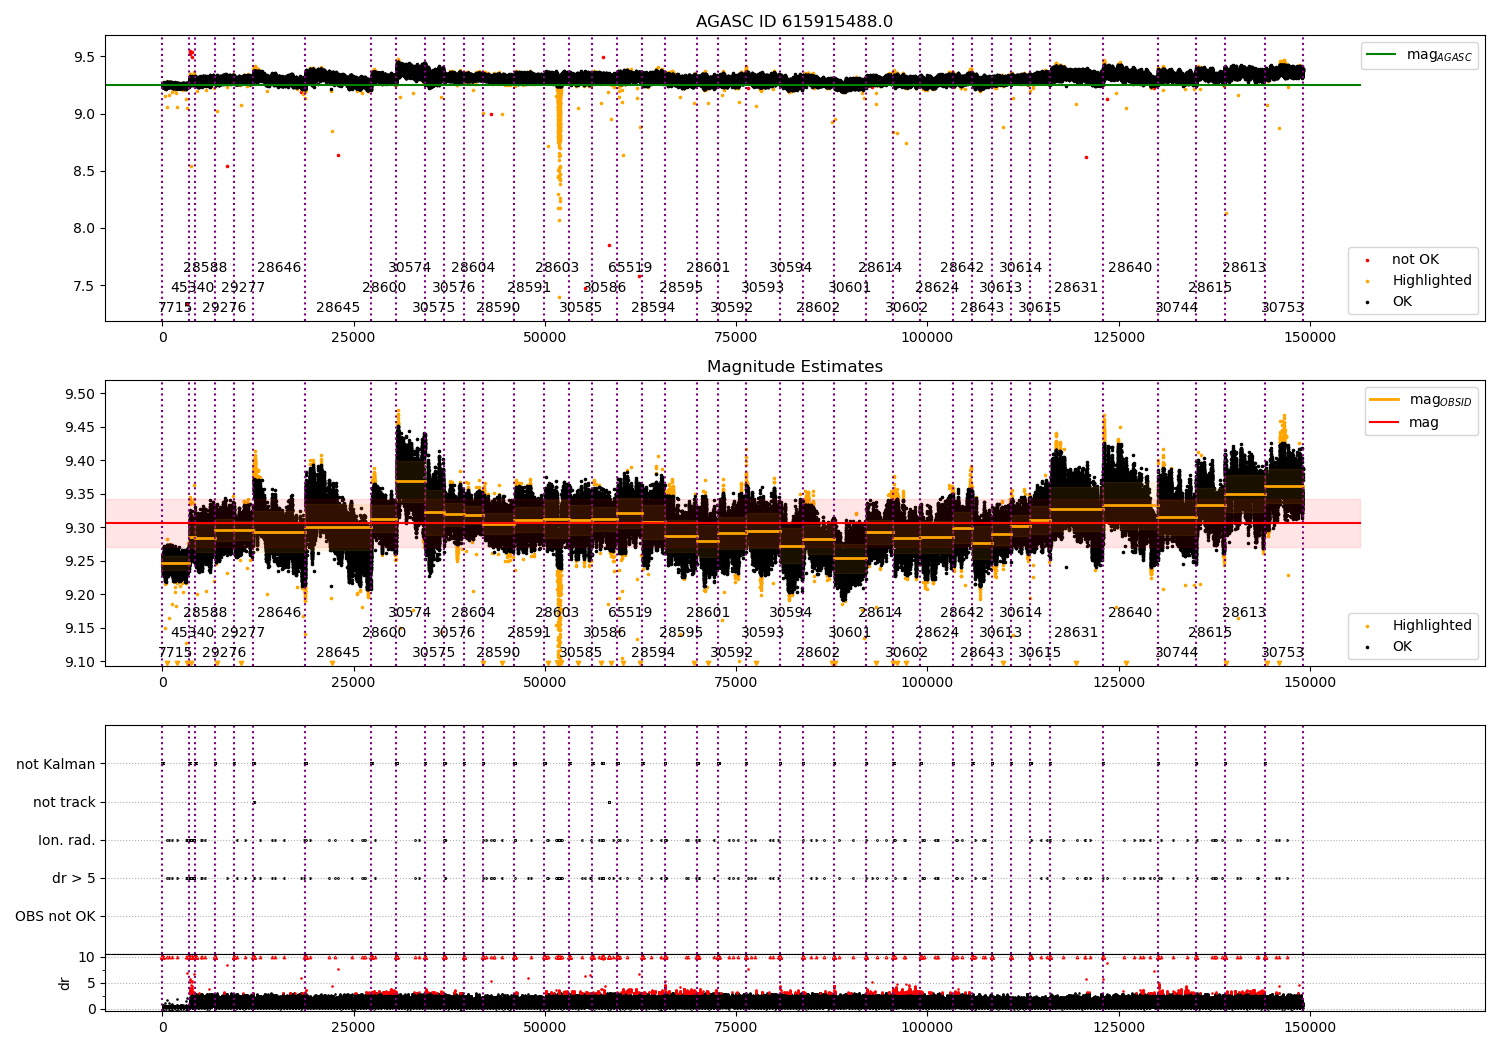Screen dimensions: 1500x1050
Task: Click obsid label 28615 in Magnitude Estimates plot
Action: (x=1210, y=633)
